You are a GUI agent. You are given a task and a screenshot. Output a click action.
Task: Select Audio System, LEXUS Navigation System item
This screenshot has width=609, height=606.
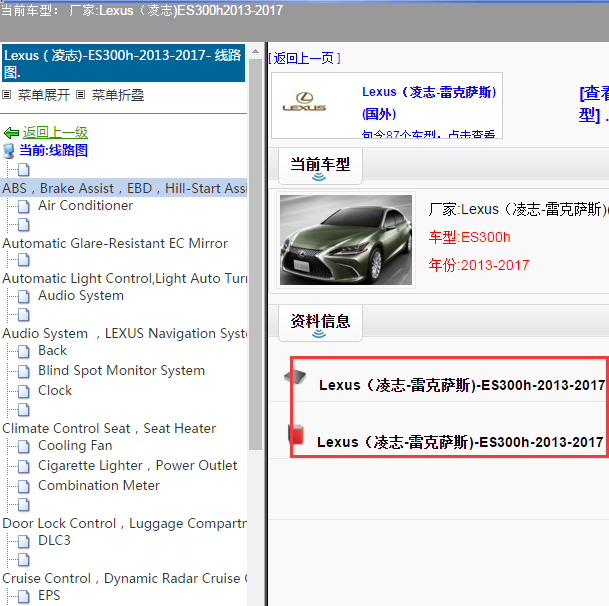124,334
